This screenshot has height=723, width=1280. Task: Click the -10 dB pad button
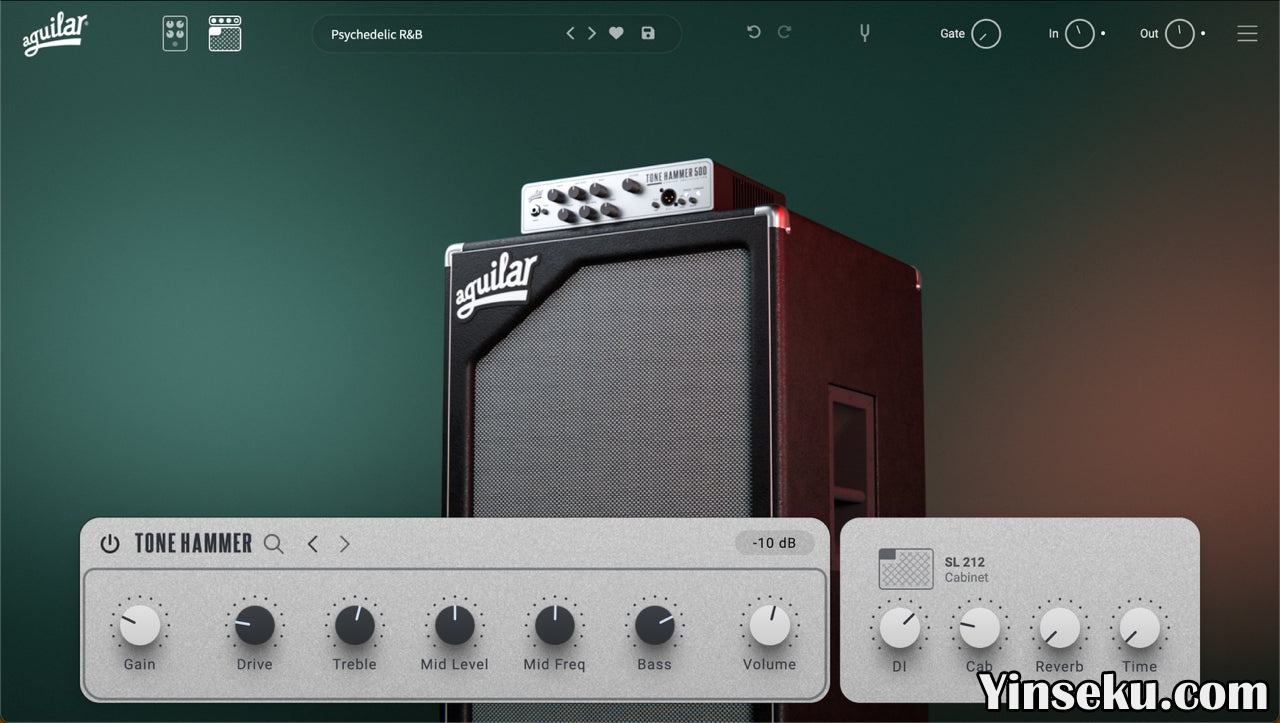tap(774, 543)
